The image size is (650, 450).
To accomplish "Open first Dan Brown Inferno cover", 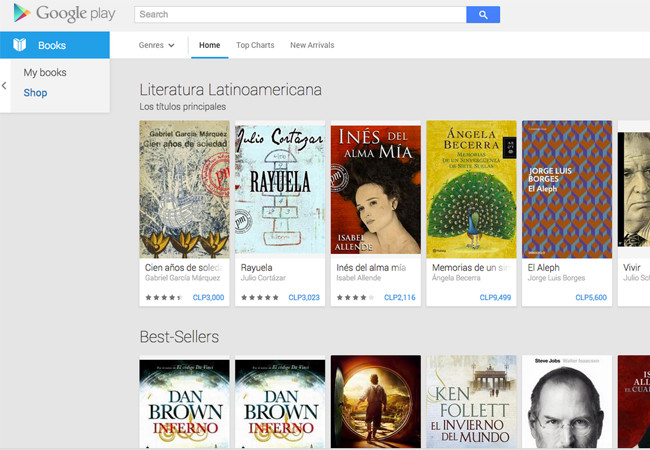I will [x=184, y=402].
